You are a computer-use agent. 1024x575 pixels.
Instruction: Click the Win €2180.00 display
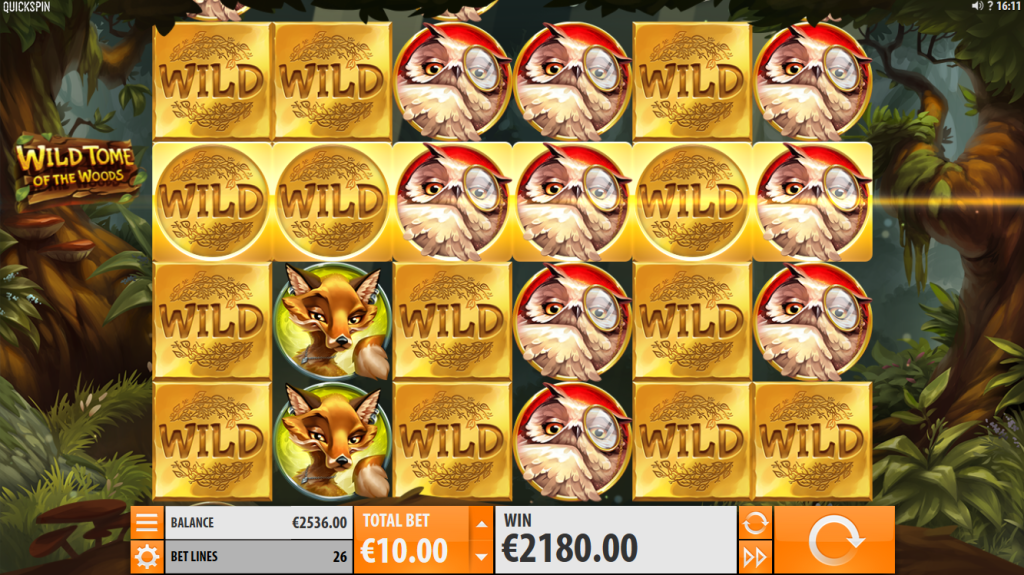tap(616, 540)
